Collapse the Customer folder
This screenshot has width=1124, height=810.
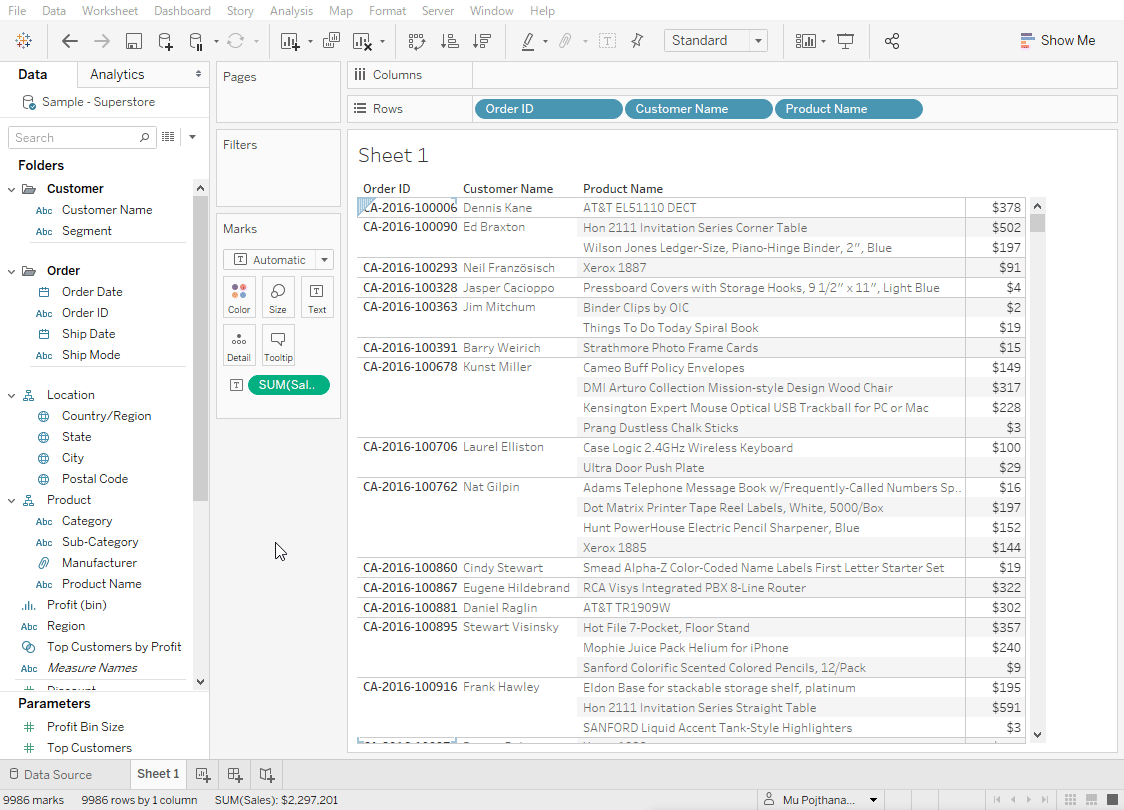pyautogui.click(x=11, y=189)
